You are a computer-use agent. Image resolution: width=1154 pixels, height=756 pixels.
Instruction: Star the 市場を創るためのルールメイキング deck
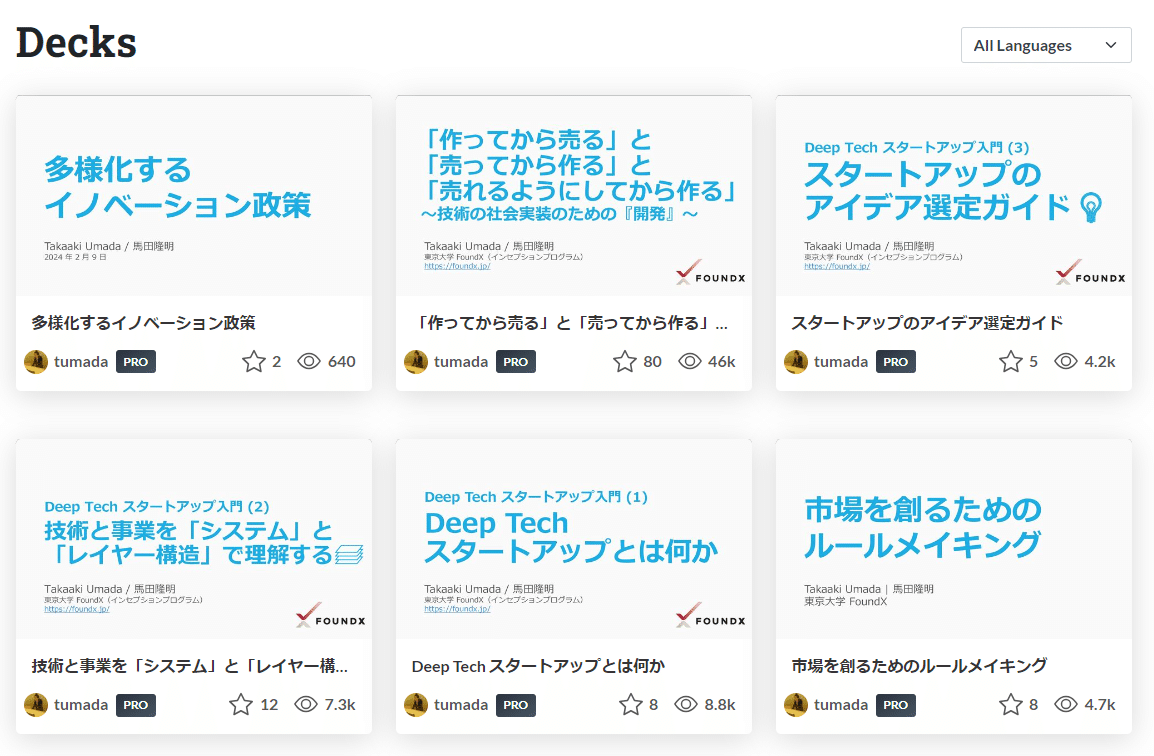point(1010,704)
